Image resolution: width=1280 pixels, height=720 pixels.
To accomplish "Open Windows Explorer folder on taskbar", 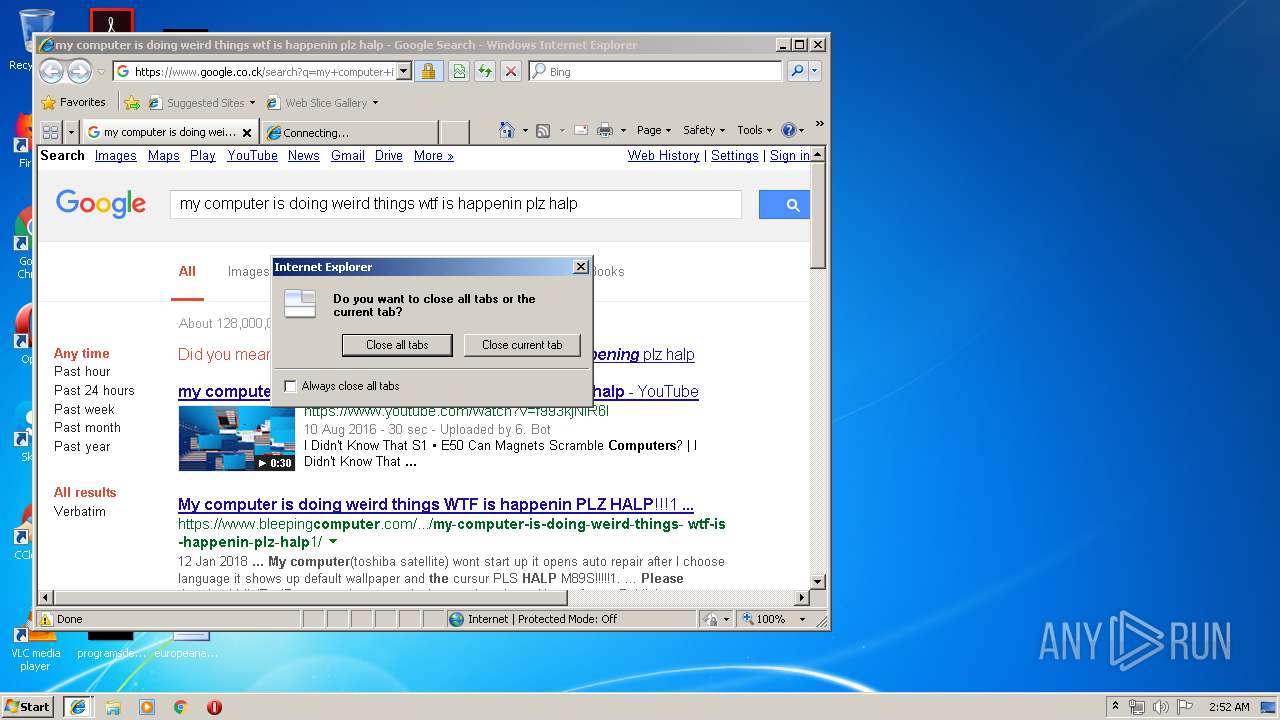I will point(112,707).
